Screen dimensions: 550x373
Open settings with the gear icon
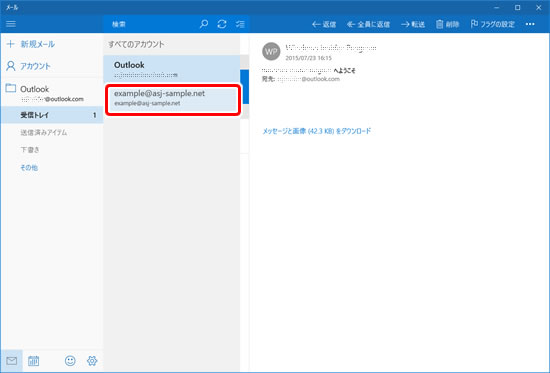pyautogui.click(x=92, y=361)
